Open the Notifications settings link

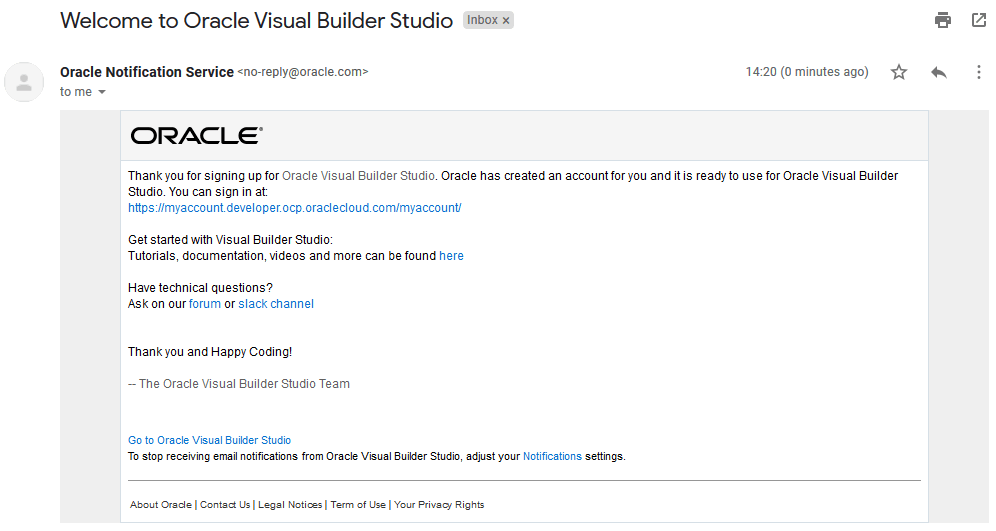pos(552,456)
